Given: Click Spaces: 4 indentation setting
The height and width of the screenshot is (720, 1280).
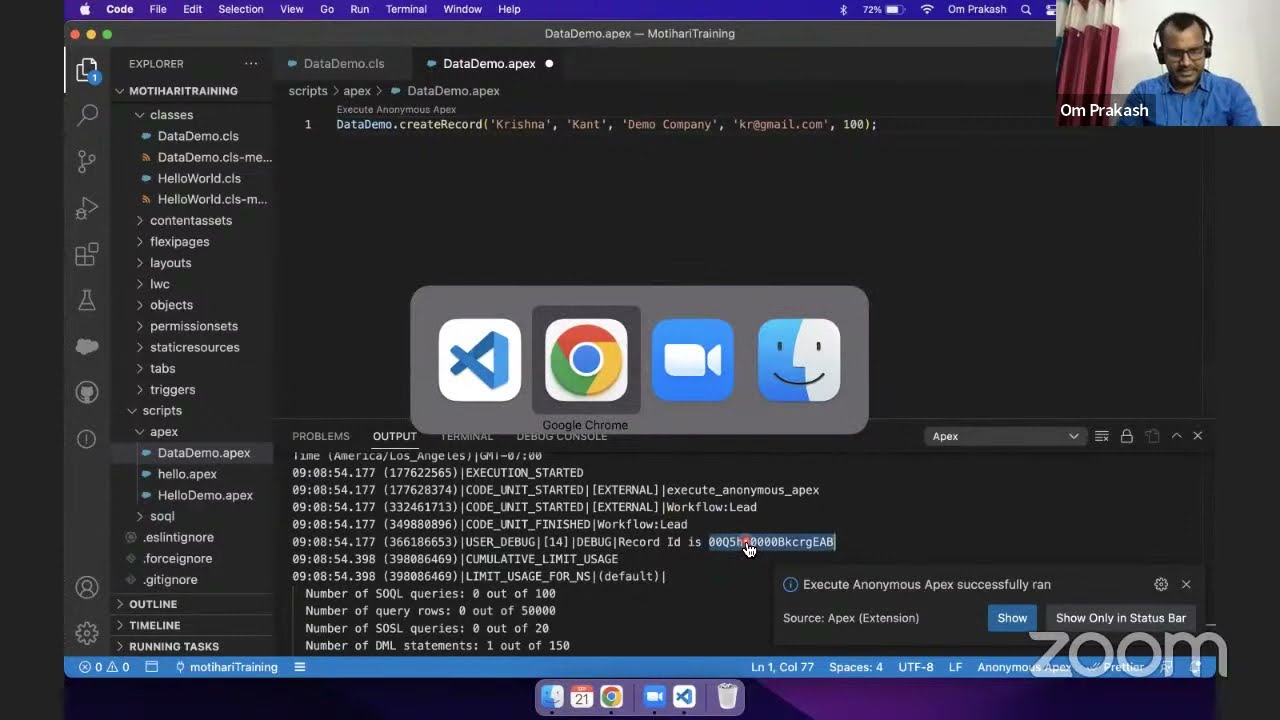Looking at the screenshot, I should coord(856,667).
